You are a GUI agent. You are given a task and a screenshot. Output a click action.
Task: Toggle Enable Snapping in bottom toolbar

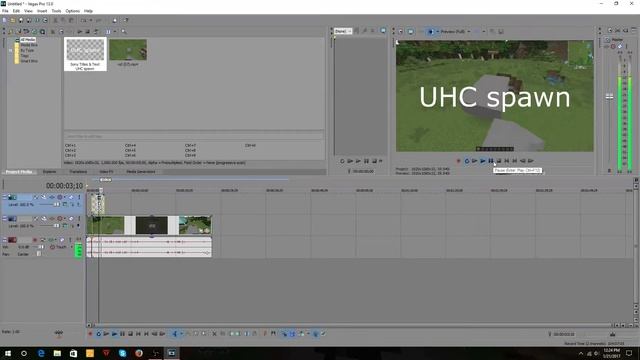(285, 334)
